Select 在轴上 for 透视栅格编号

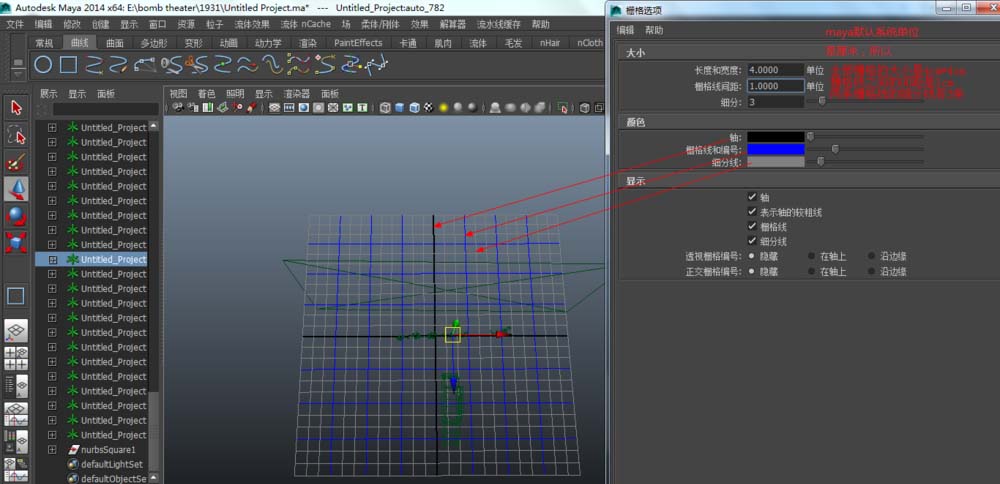(811, 256)
